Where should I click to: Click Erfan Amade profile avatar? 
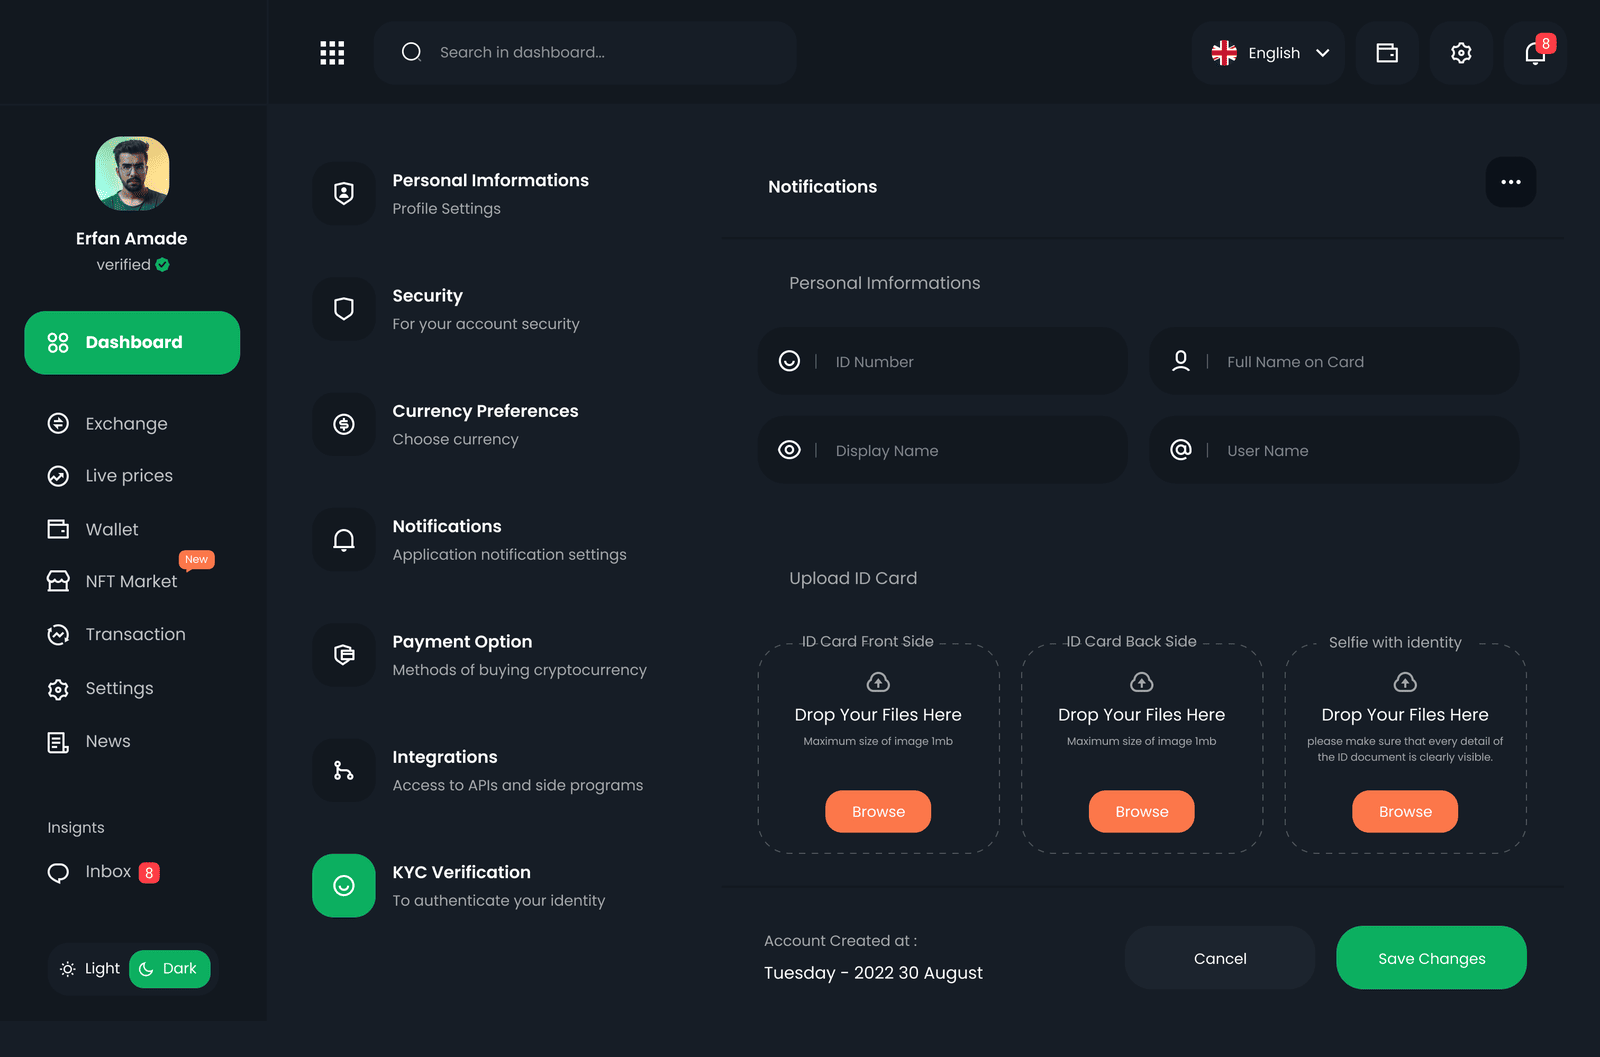pos(132,174)
